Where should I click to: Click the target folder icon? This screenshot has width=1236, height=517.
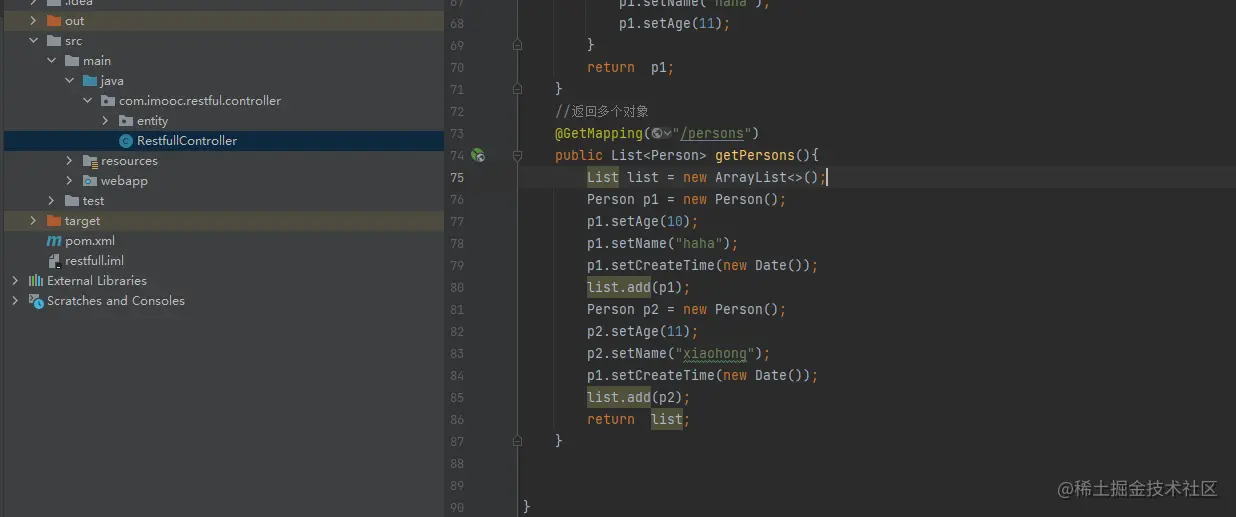(x=53, y=221)
